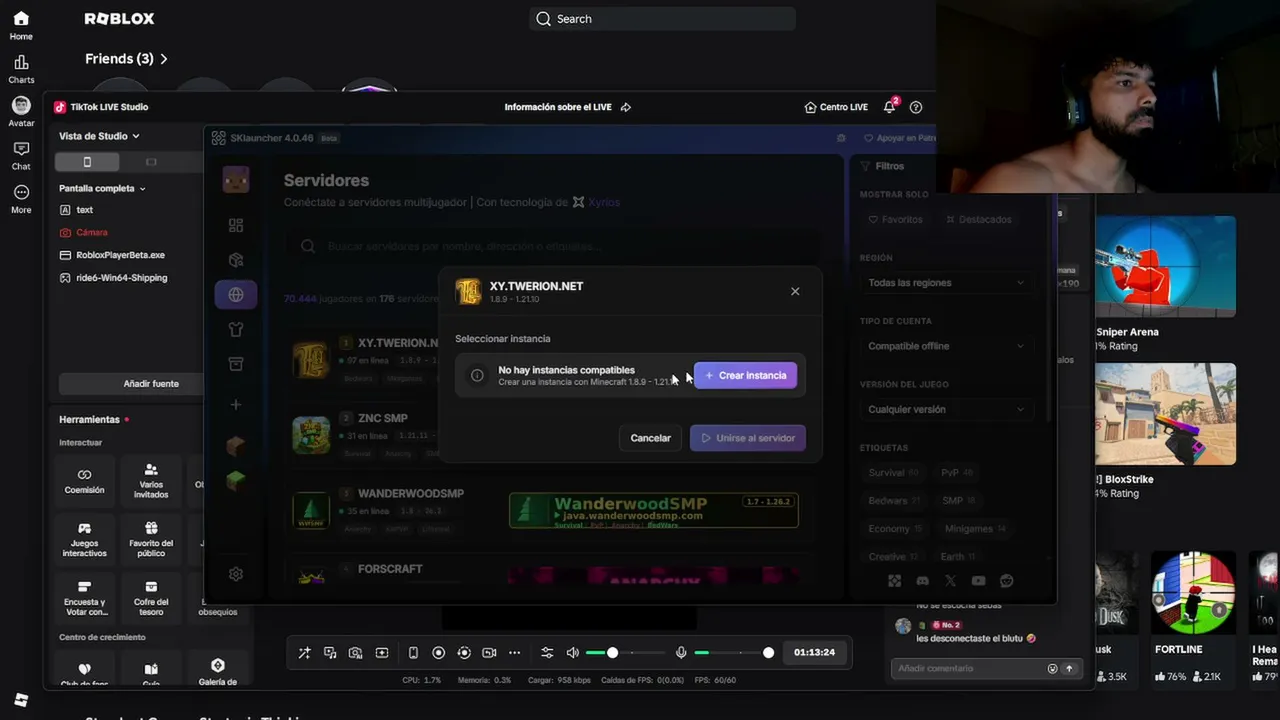Open the TikTok LIVE Studio help icon
This screenshot has width=1280, height=720.
tap(916, 107)
